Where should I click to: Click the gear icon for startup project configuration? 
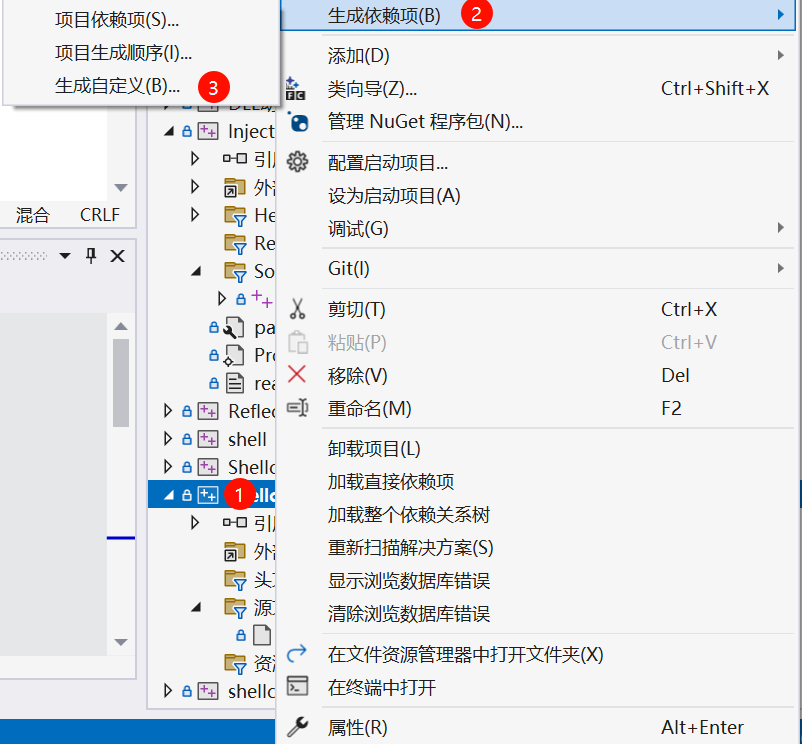coord(297,162)
